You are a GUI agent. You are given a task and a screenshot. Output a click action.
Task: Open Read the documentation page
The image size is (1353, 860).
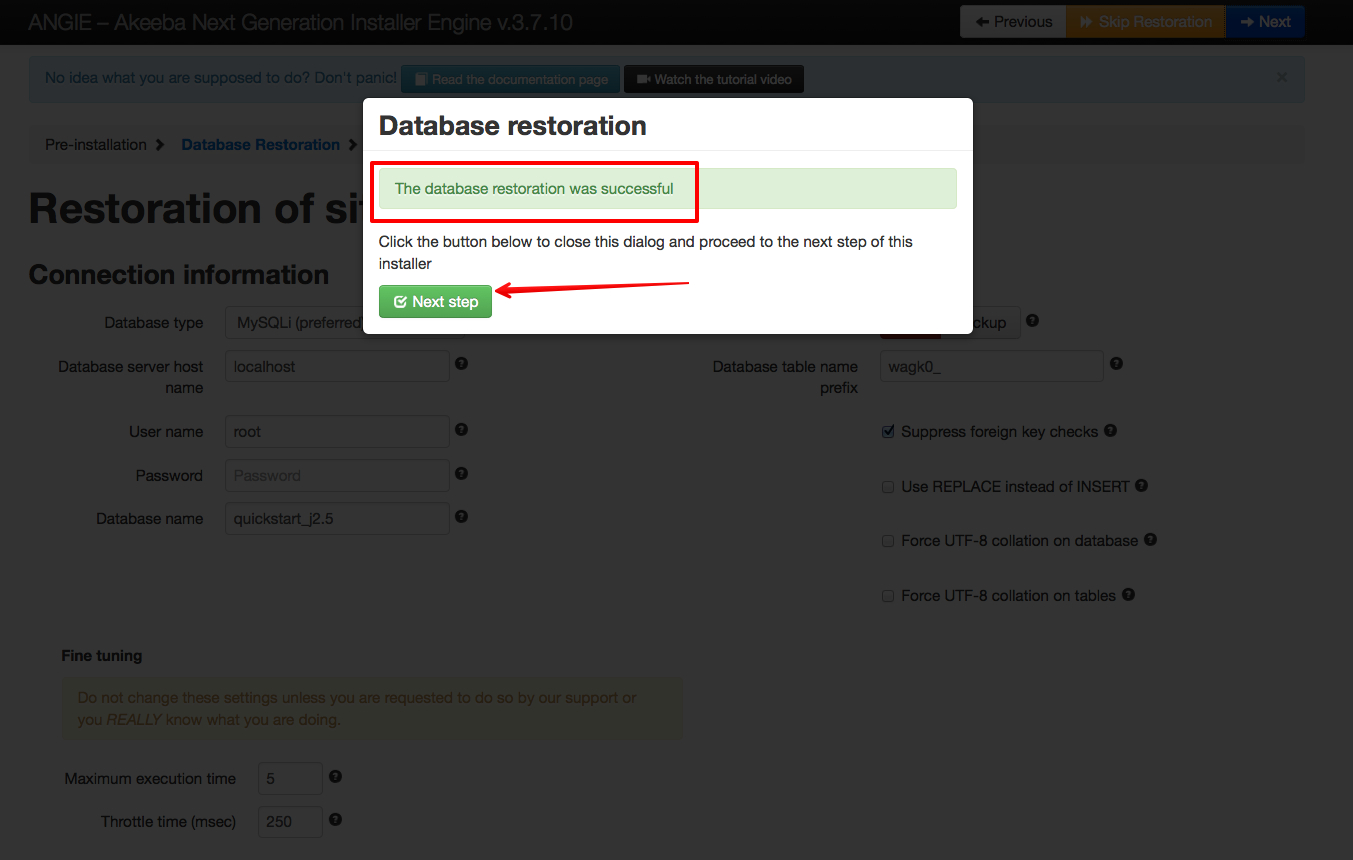coord(510,79)
